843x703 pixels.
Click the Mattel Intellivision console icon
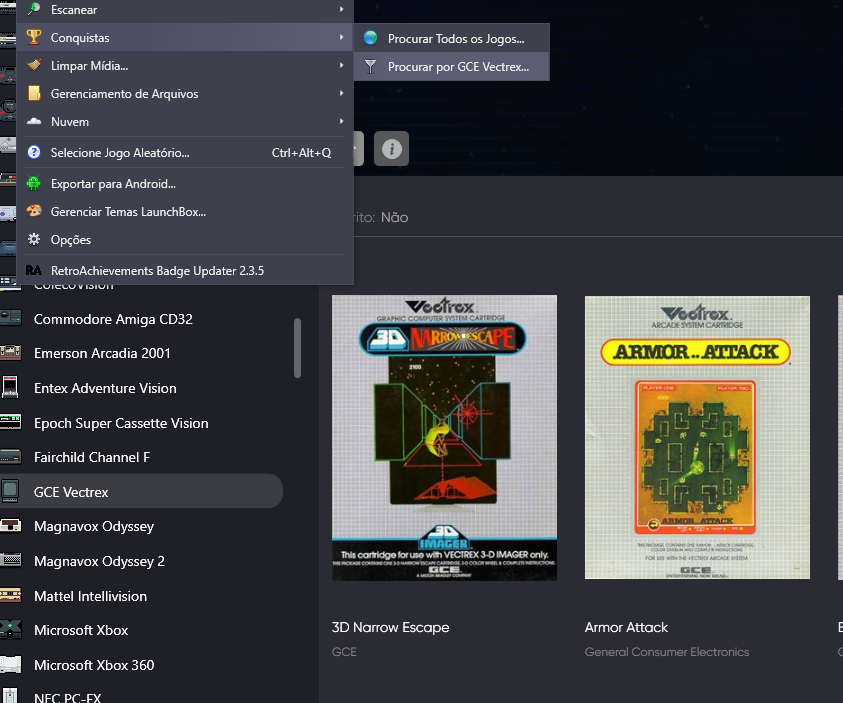pyautogui.click(x=11, y=596)
